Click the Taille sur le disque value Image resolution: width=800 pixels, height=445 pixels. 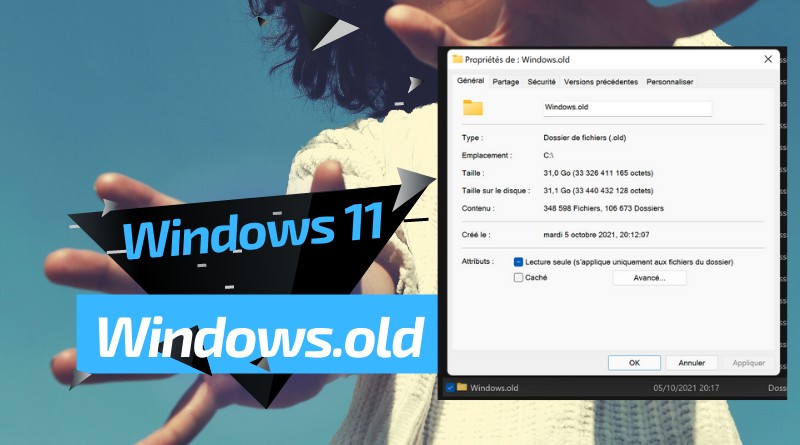coord(598,191)
